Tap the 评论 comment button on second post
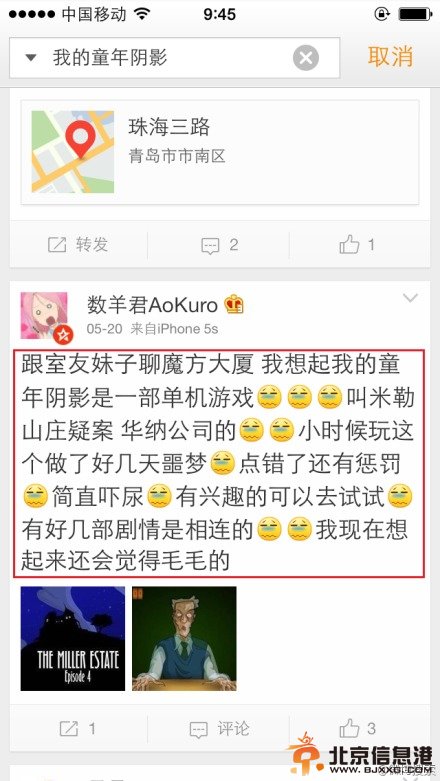This screenshot has height=781, width=440. (219, 729)
